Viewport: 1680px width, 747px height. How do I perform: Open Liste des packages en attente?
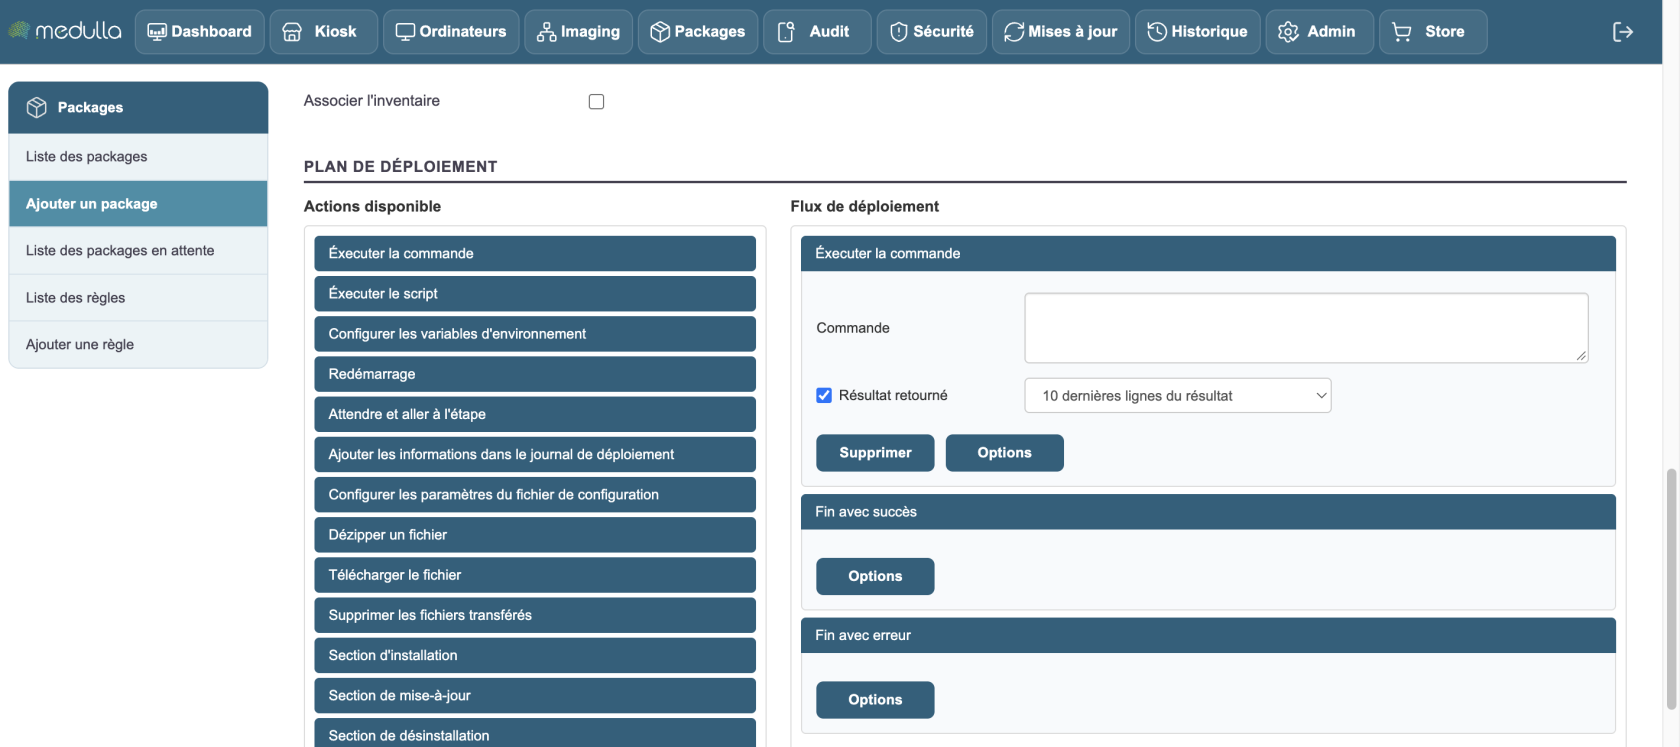click(x=138, y=251)
